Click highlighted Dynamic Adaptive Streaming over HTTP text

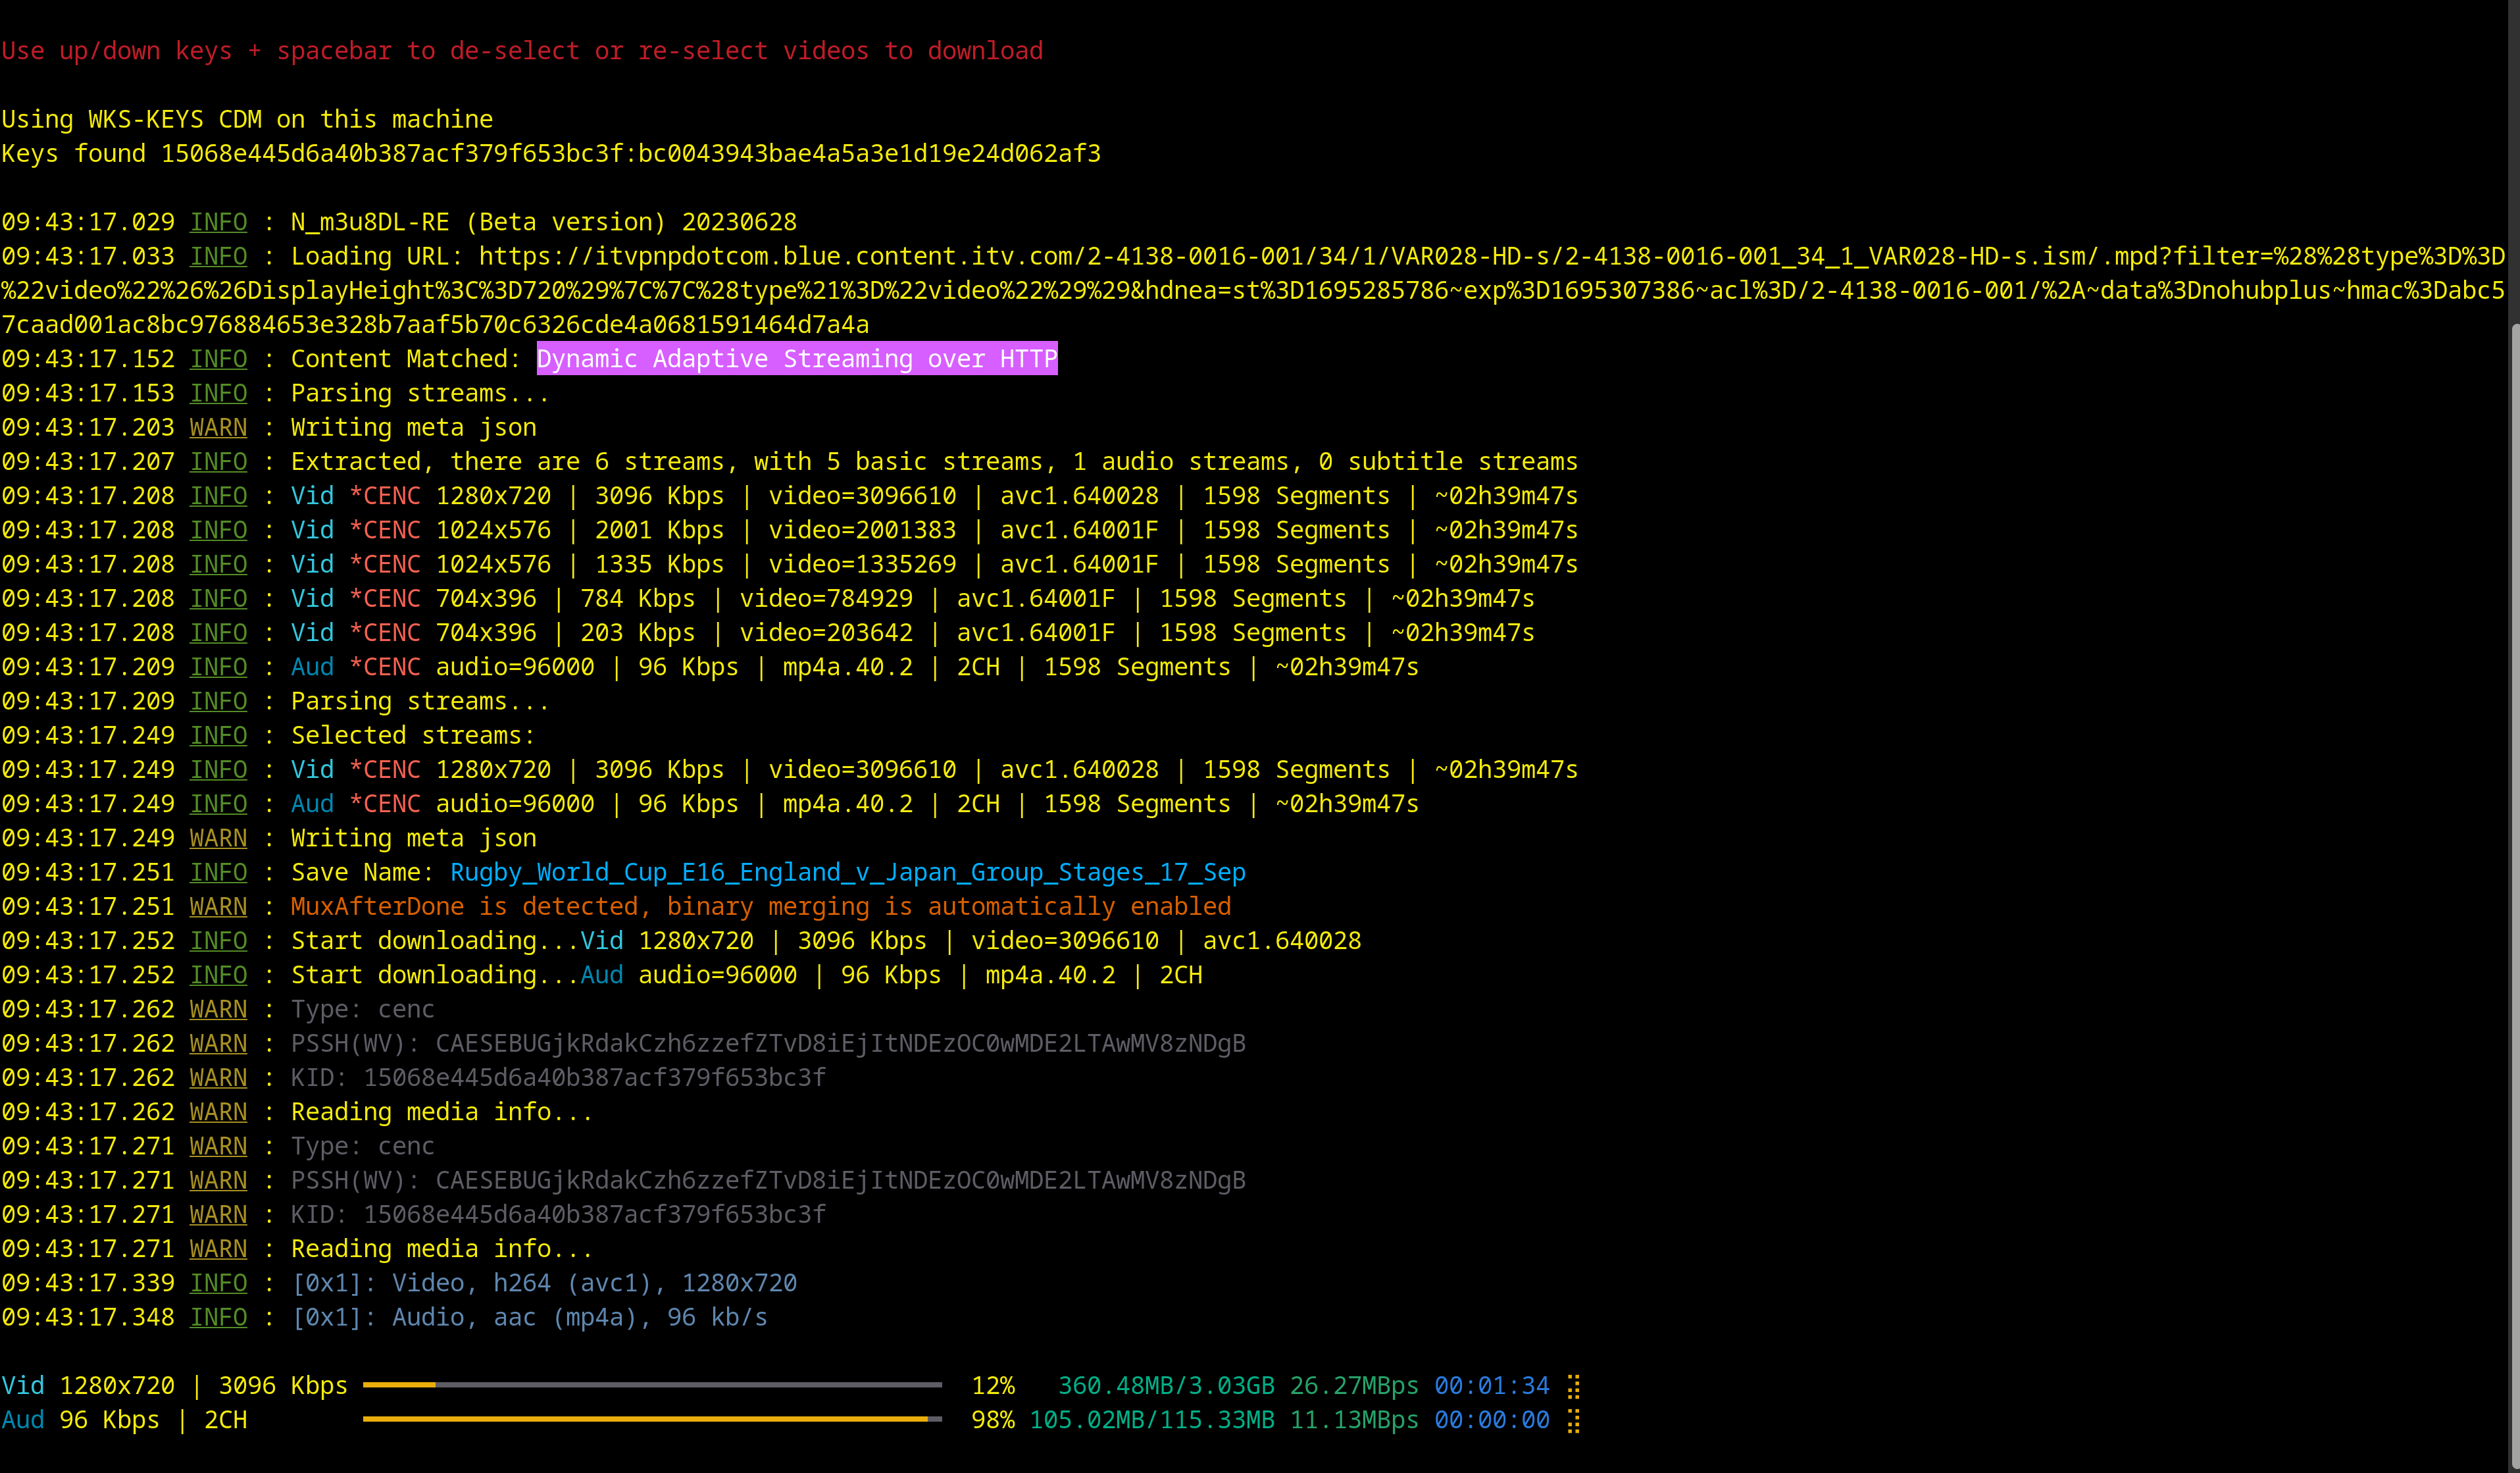(x=796, y=359)
